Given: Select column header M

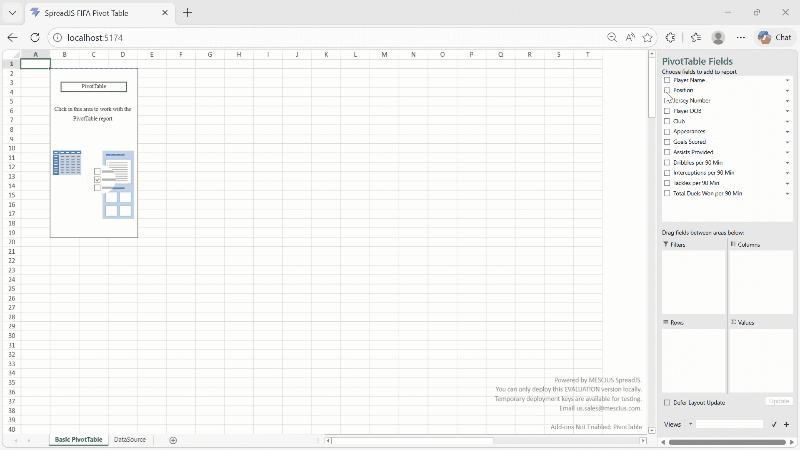Looking at the screenshot, I should click(384, 55).
